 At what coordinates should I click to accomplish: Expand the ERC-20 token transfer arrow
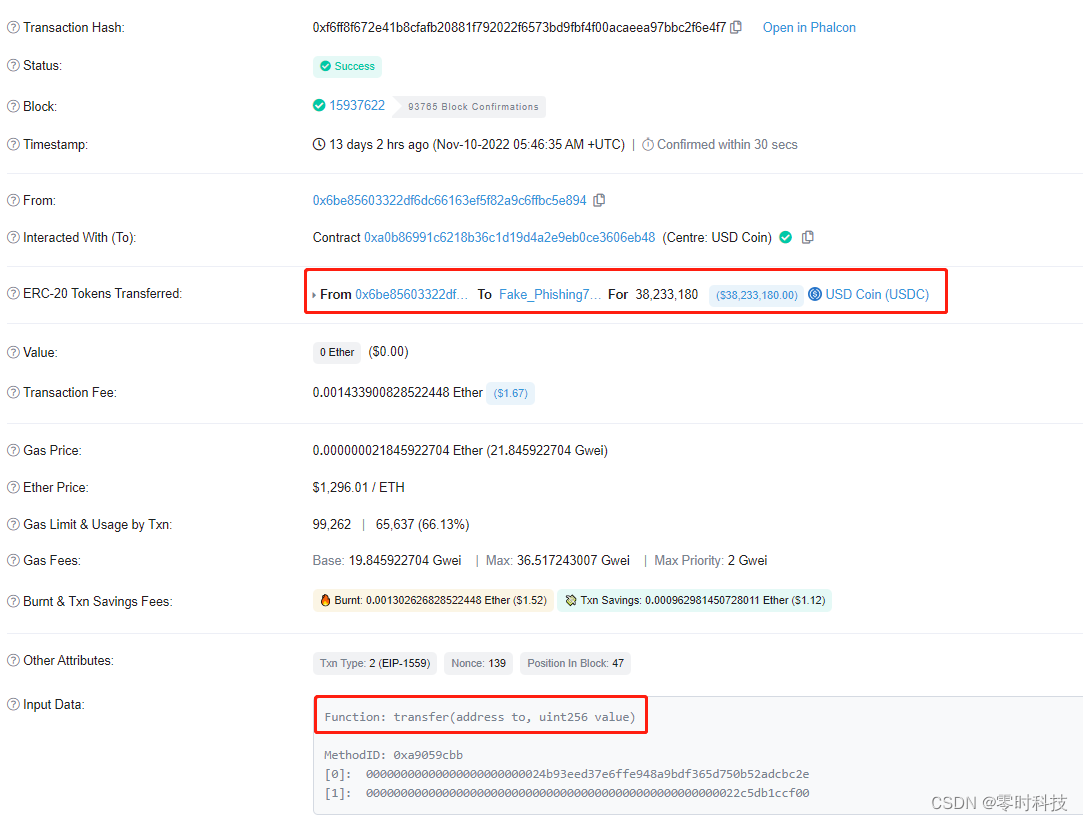point(314,295)
